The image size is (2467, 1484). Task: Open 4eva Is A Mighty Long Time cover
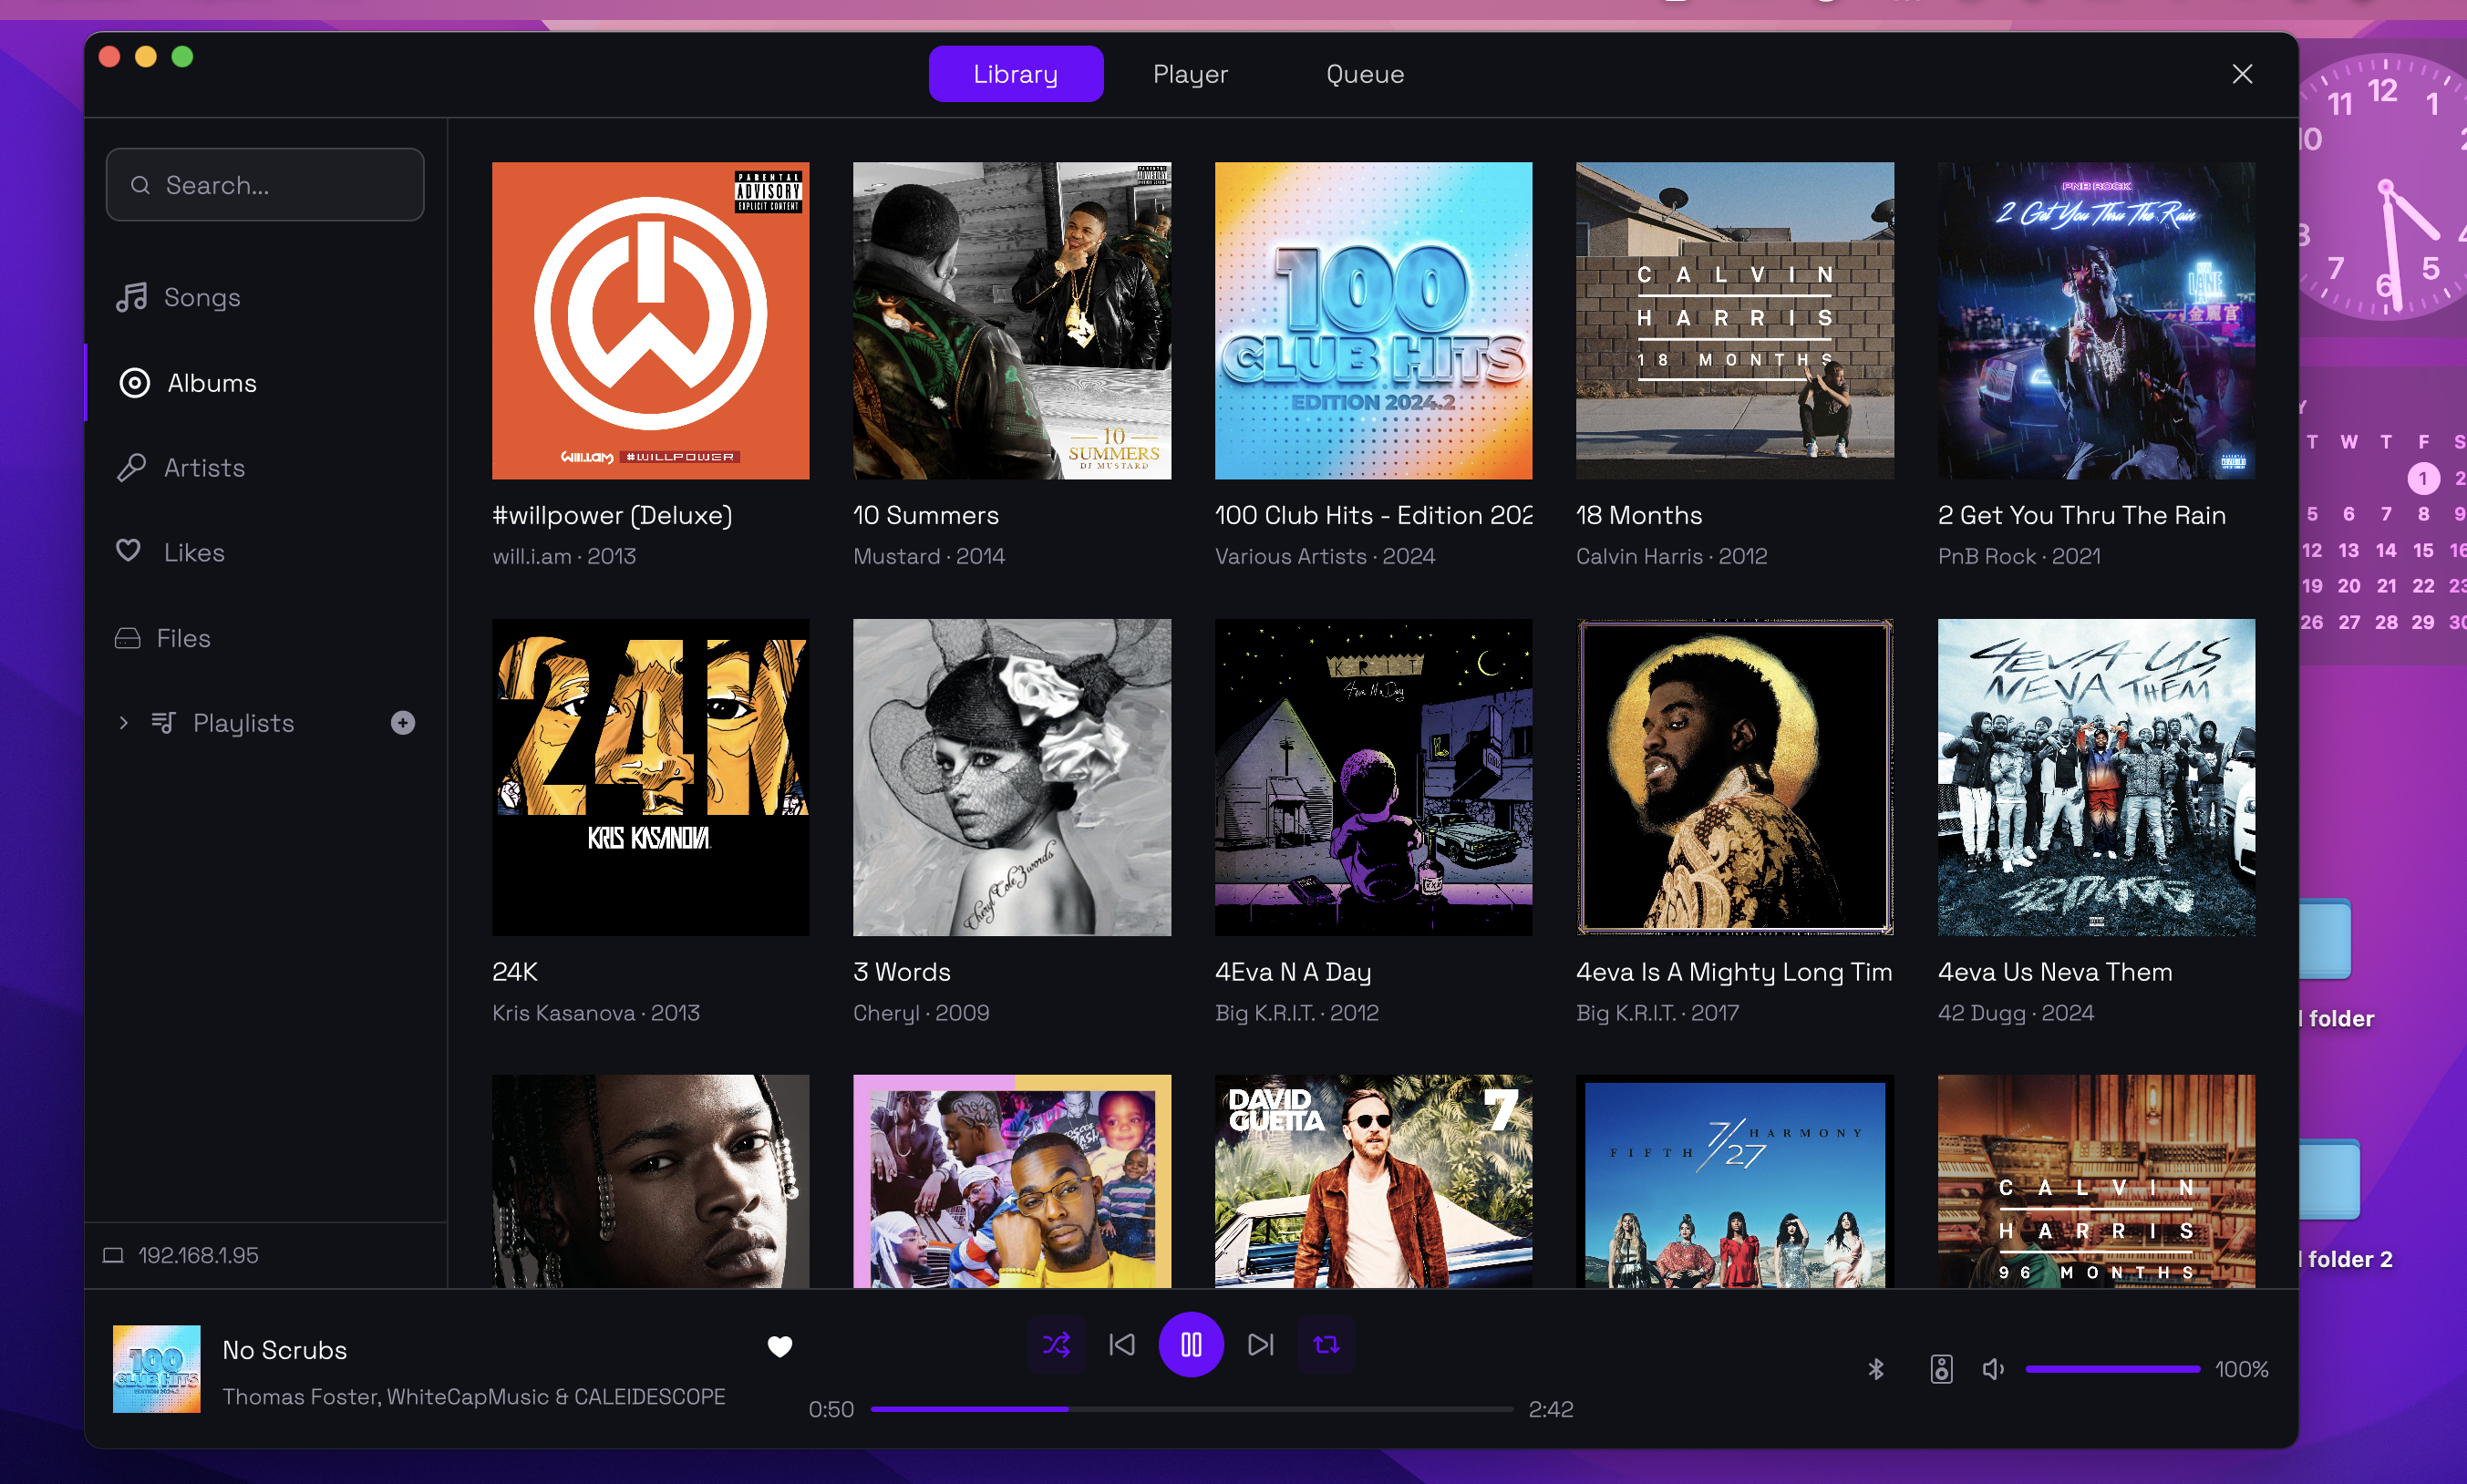point(1735,777)
